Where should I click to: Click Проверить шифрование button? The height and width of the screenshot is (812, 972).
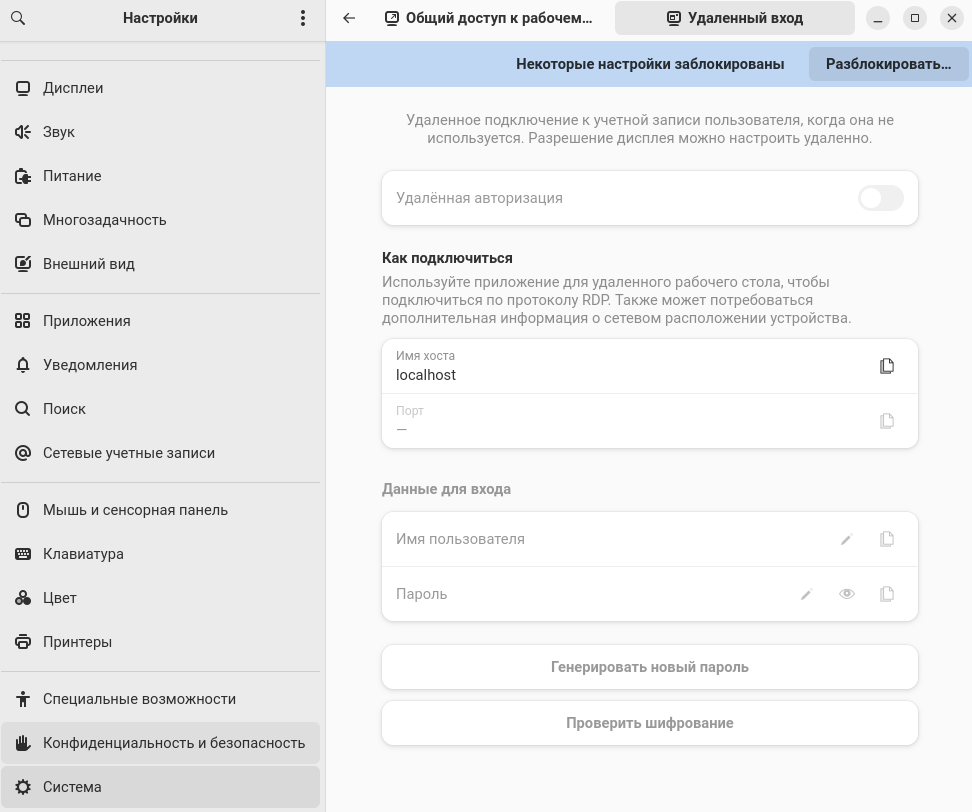649,723
